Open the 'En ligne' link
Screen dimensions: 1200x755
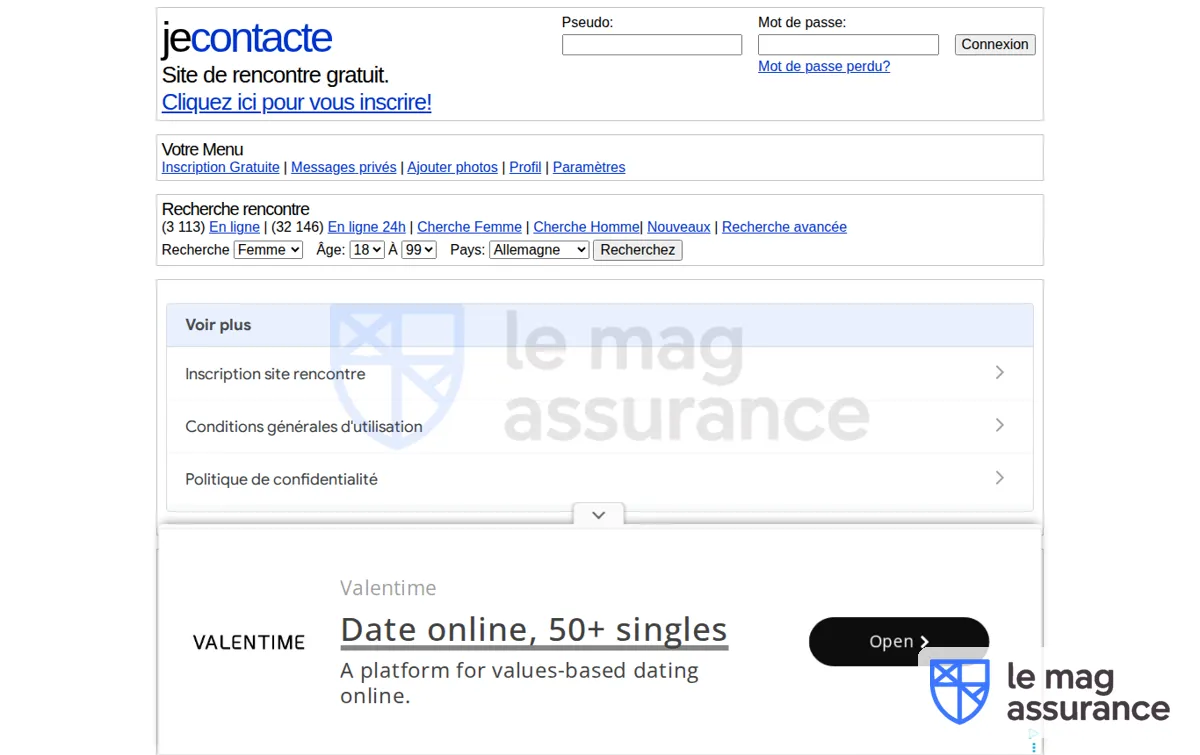(234, 227)
